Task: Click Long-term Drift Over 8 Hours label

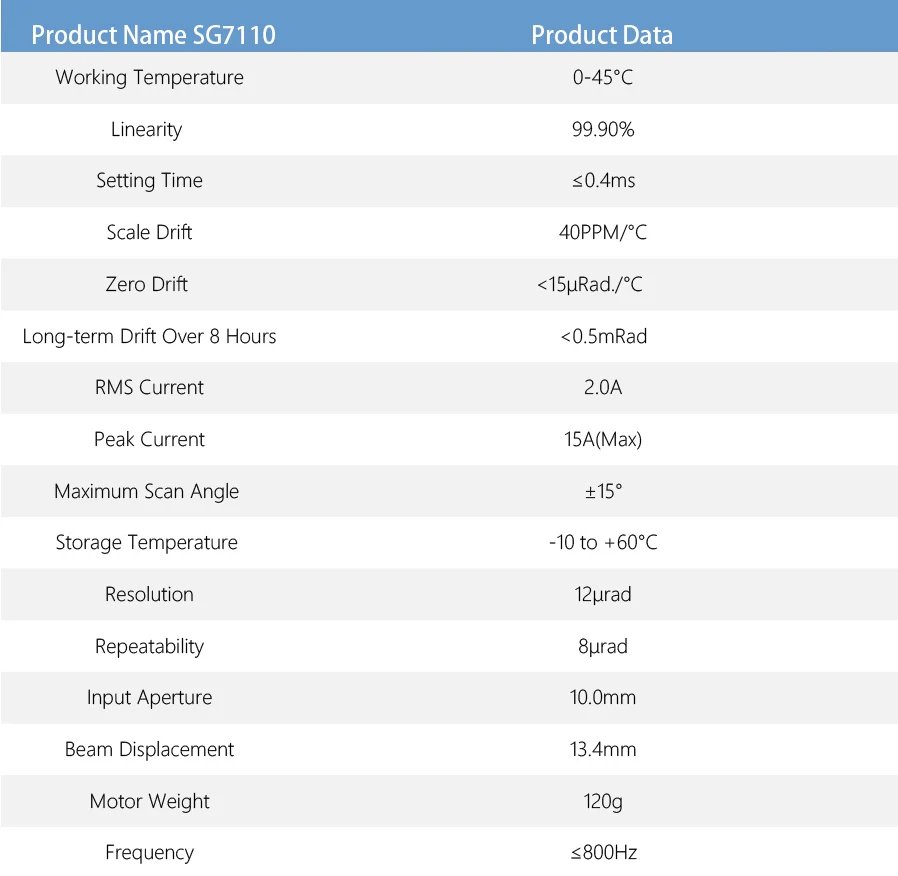Action: click(149, 336)
